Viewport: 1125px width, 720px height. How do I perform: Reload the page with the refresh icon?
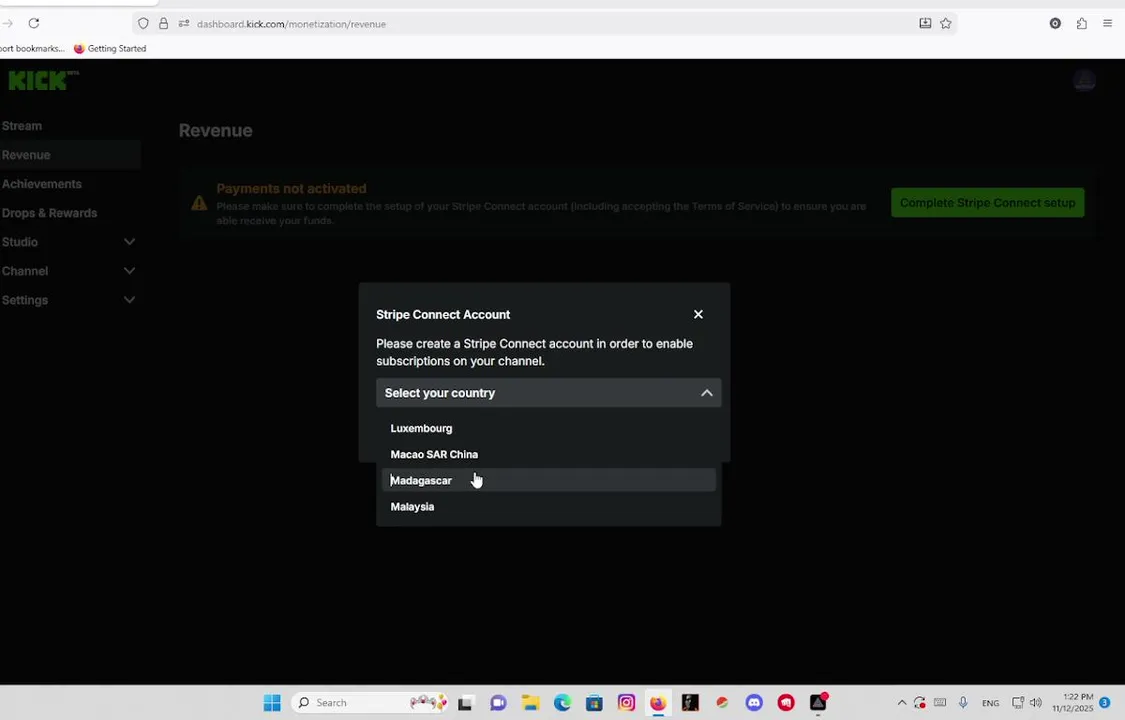pos(34,24)
